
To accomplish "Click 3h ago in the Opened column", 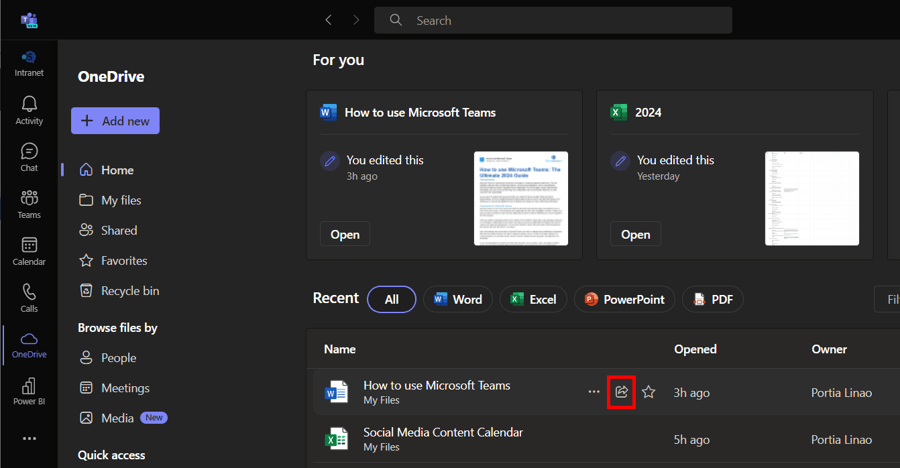I will pyautogui.click(x=692, y=393).
